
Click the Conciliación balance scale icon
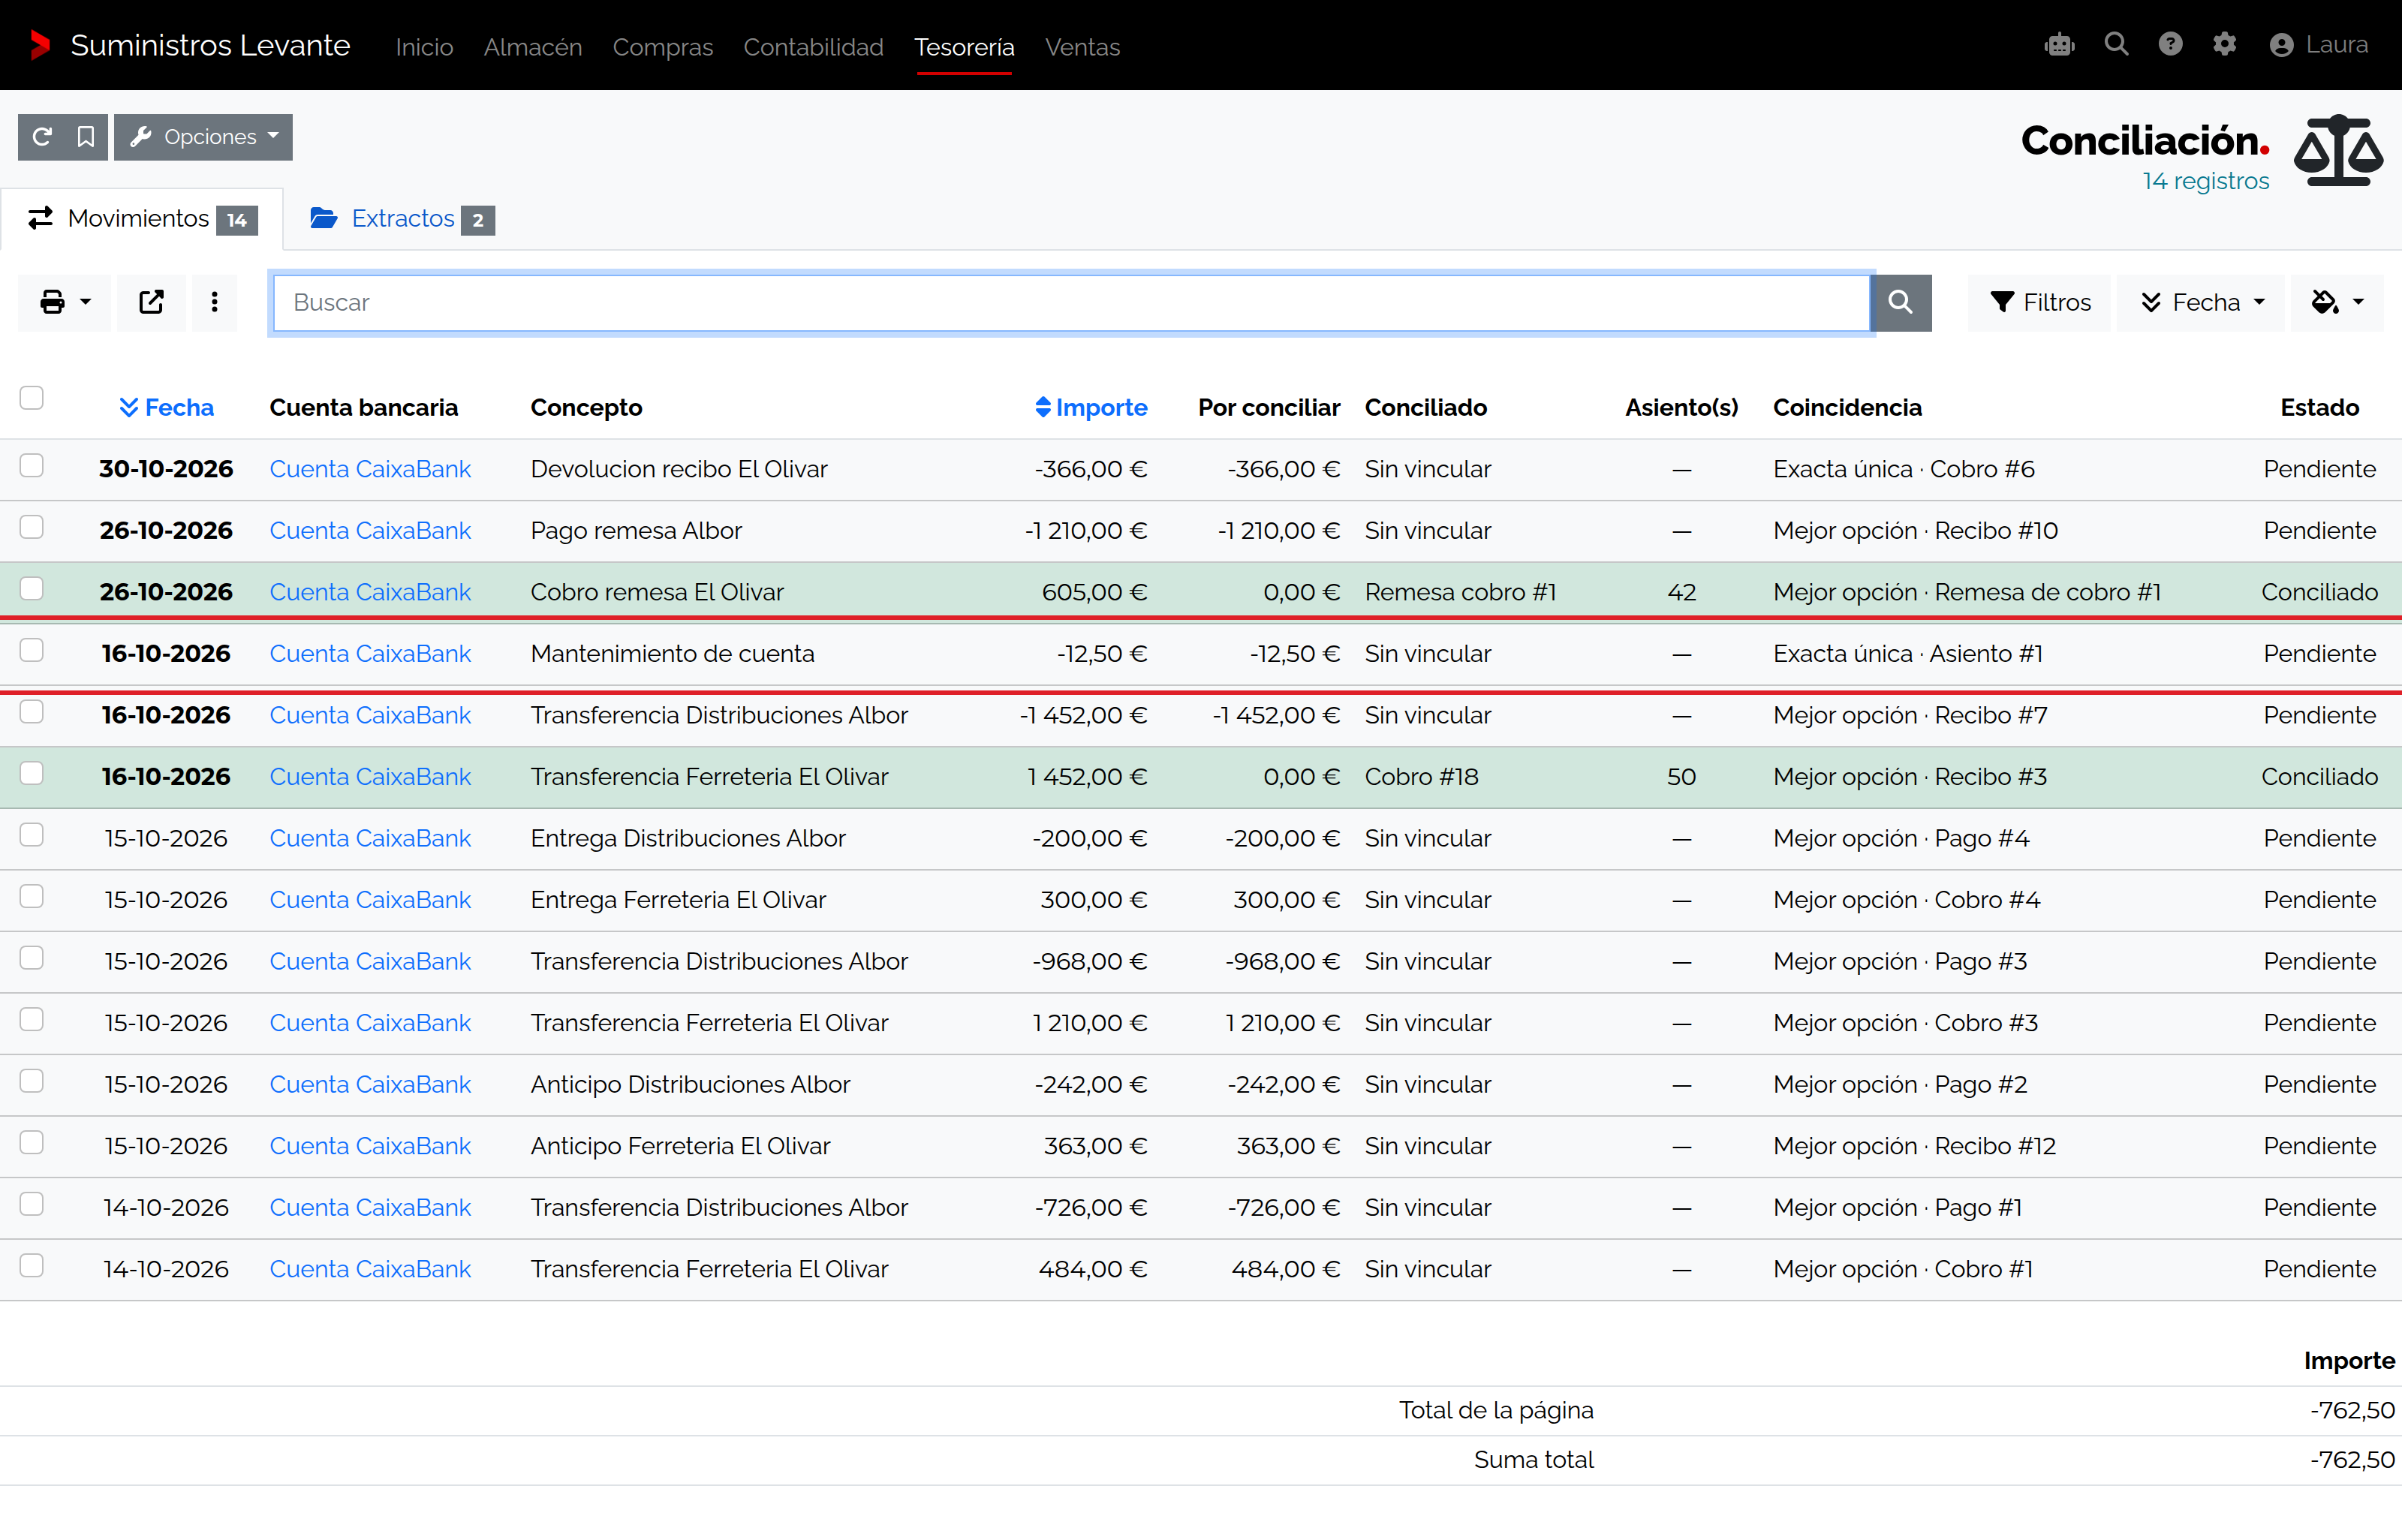point(2337,151)
